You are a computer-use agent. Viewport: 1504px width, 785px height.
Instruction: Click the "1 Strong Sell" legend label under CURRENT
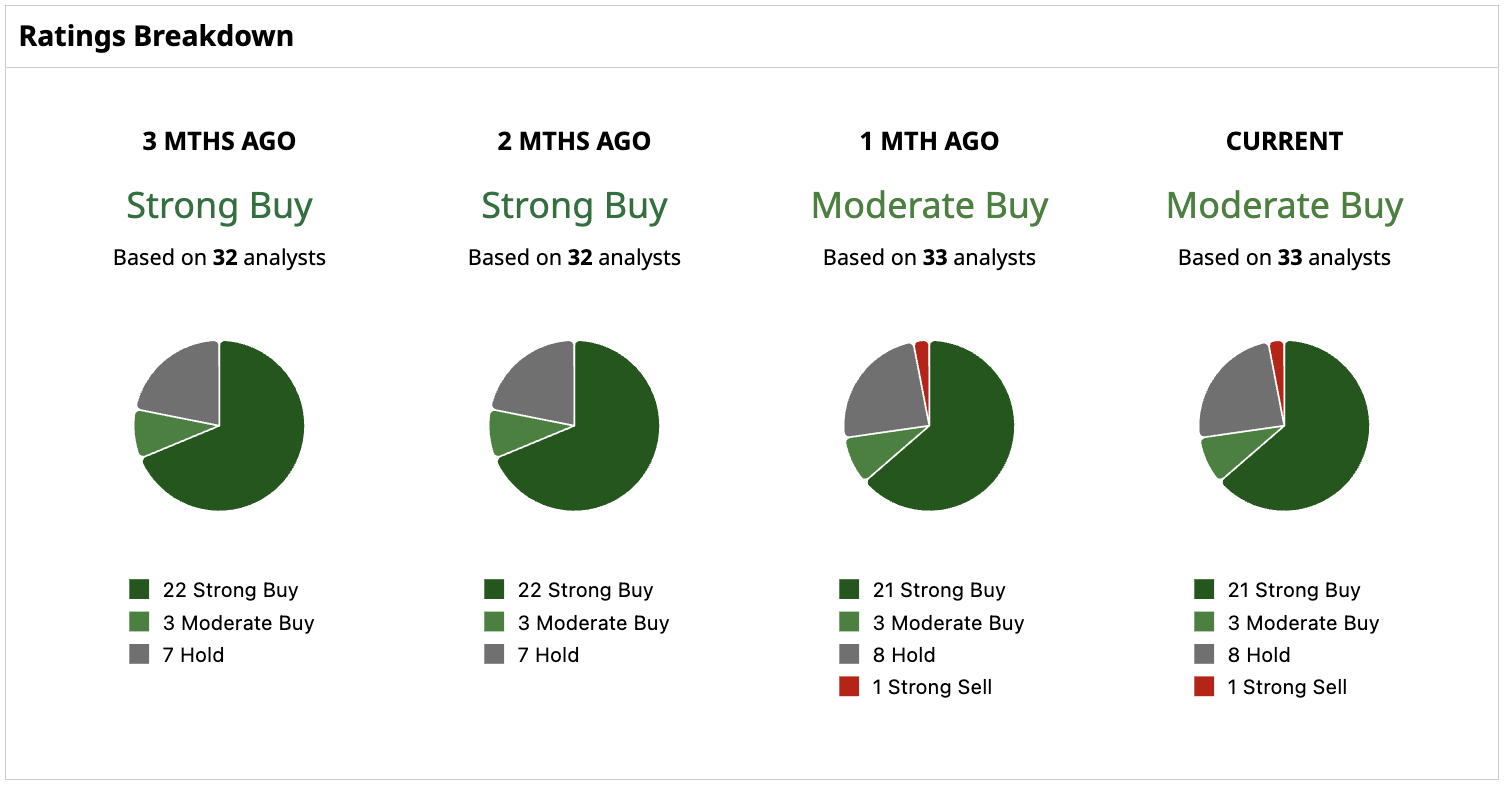click(x=1287, y=687)
